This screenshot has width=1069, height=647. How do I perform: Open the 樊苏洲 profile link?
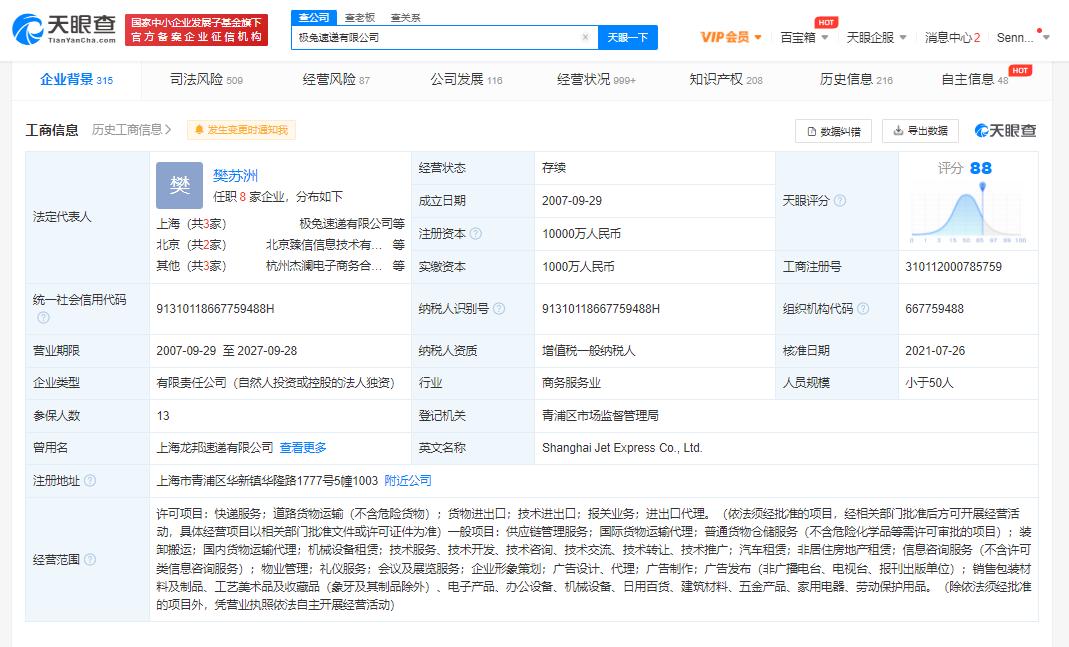click(x=235, y=175)
